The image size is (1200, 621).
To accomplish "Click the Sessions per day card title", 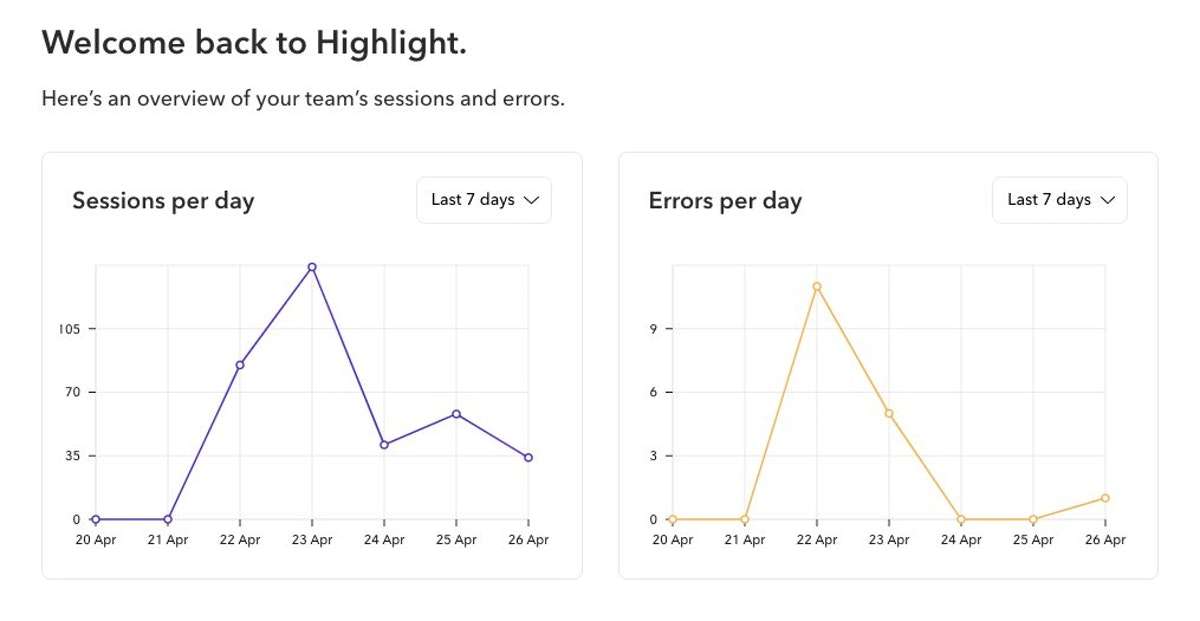I will 163,201.
